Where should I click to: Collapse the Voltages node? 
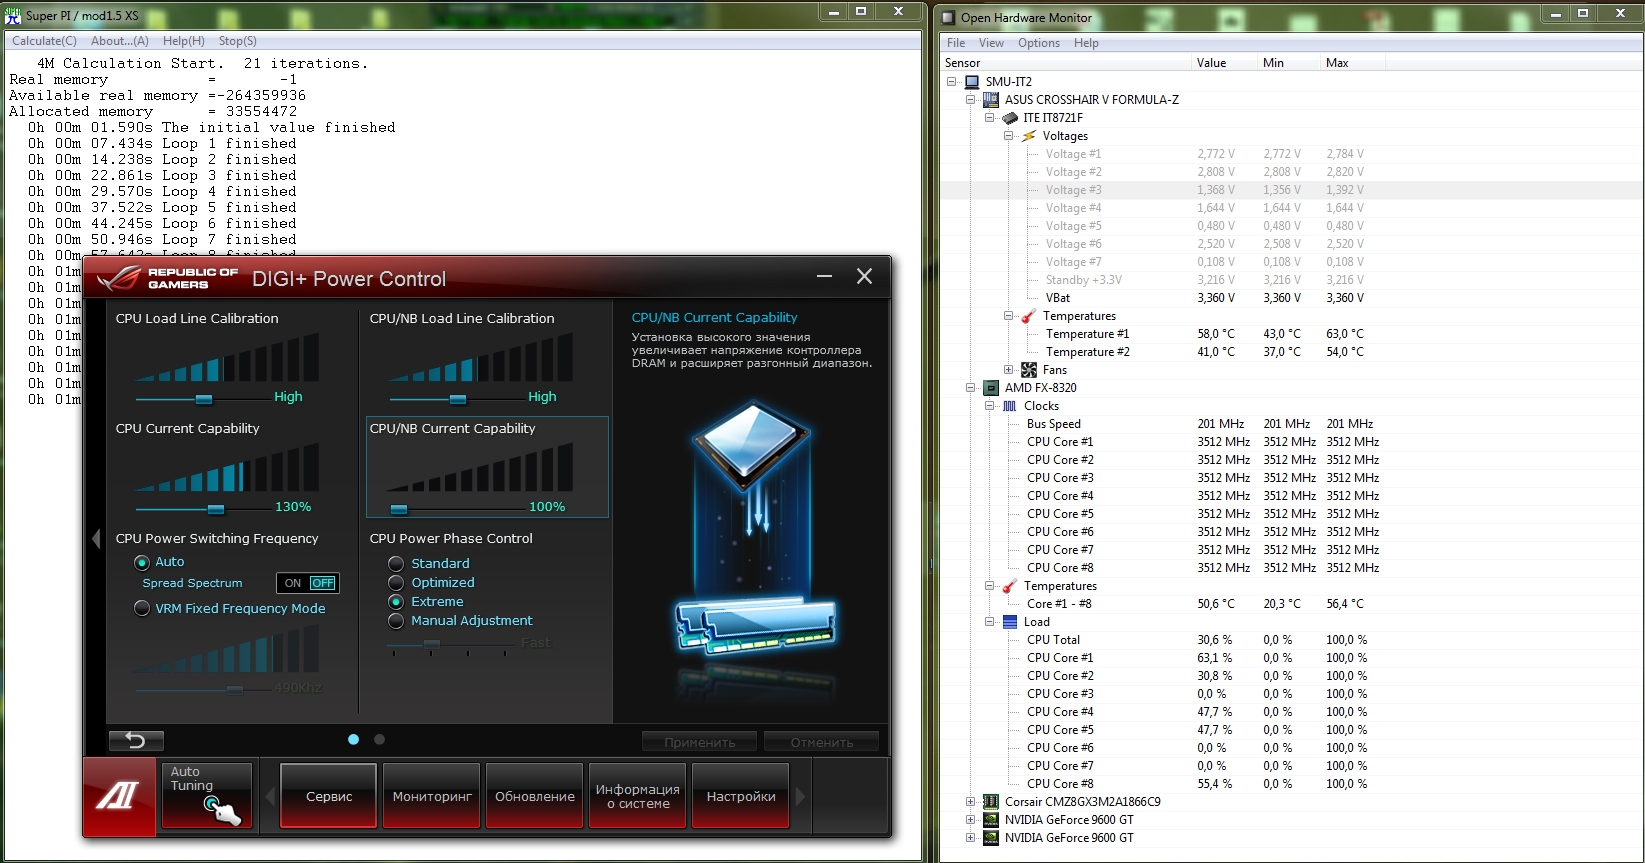click(1009, 136)
